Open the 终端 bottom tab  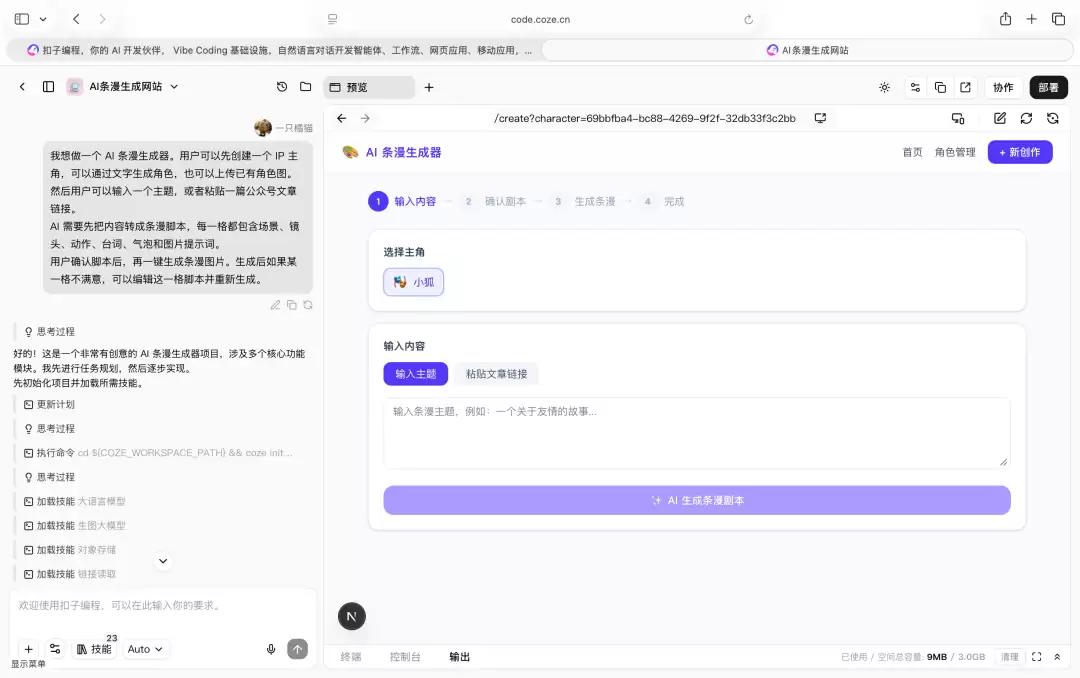click(x=351, y=657)
